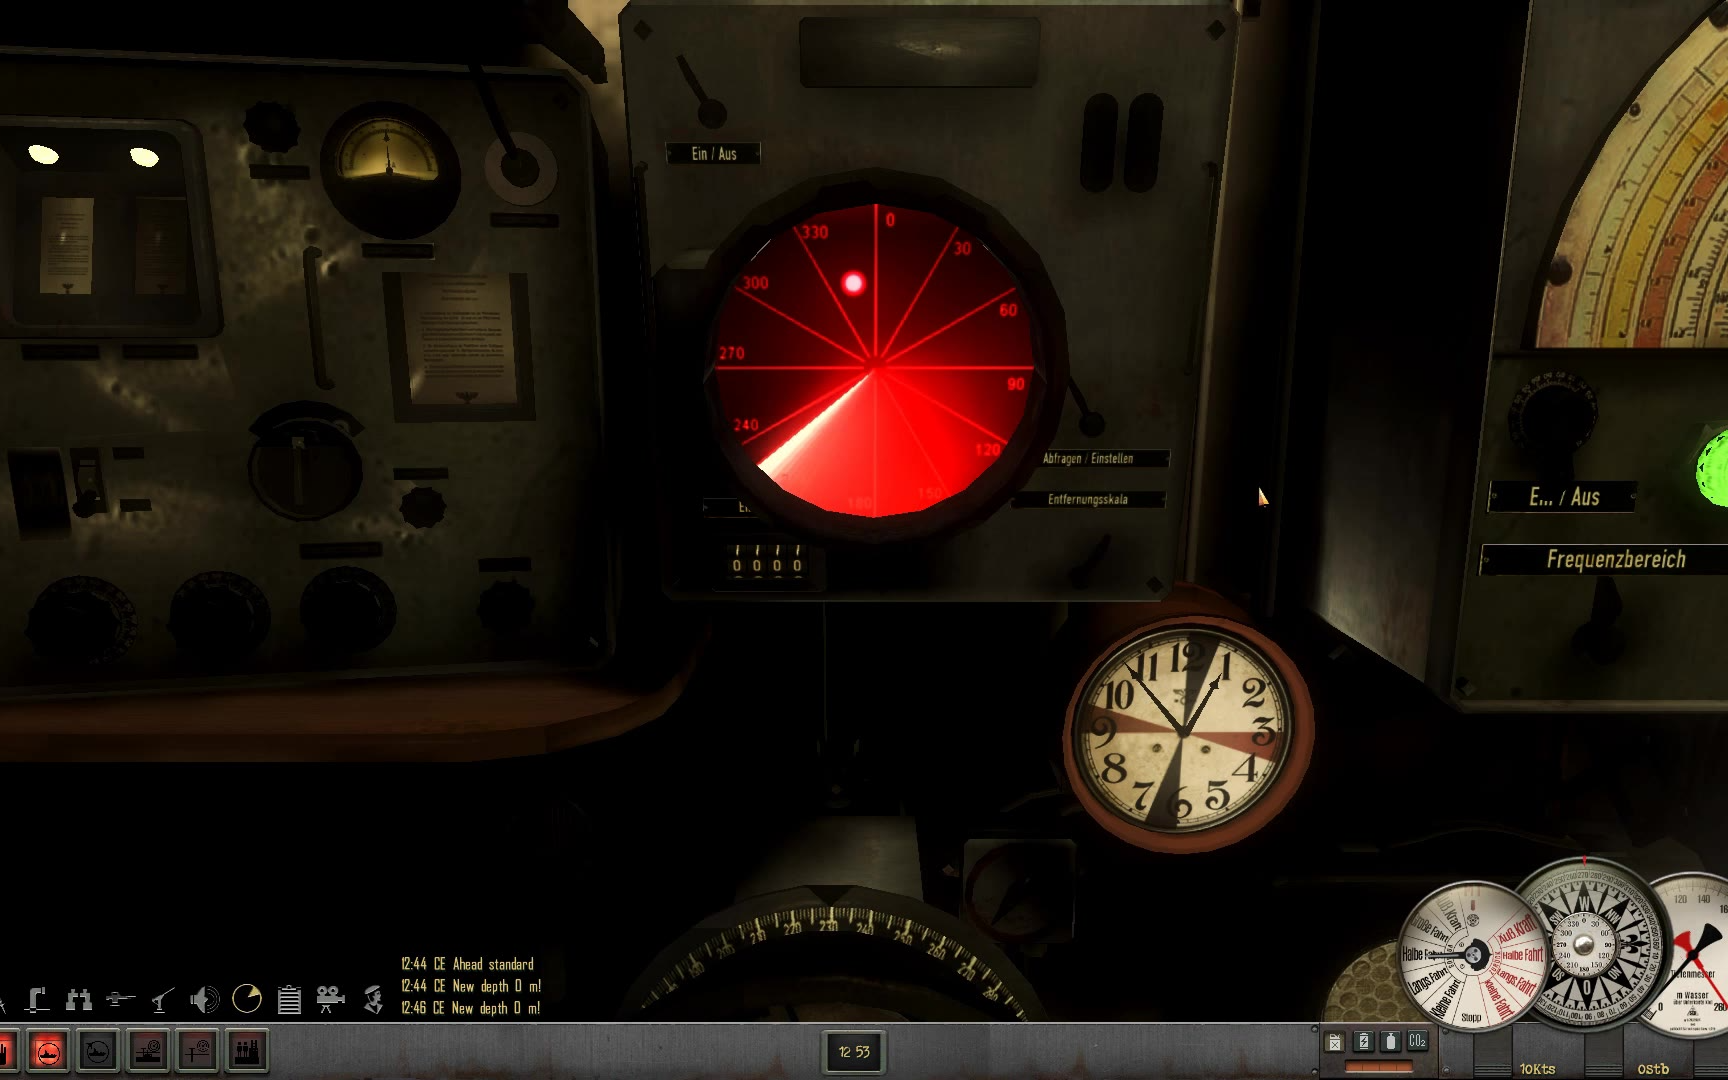The width and height of the screenshot is (1728, 1080).
Task: Click the battery charge status icon
Action: point(1363,1042)
